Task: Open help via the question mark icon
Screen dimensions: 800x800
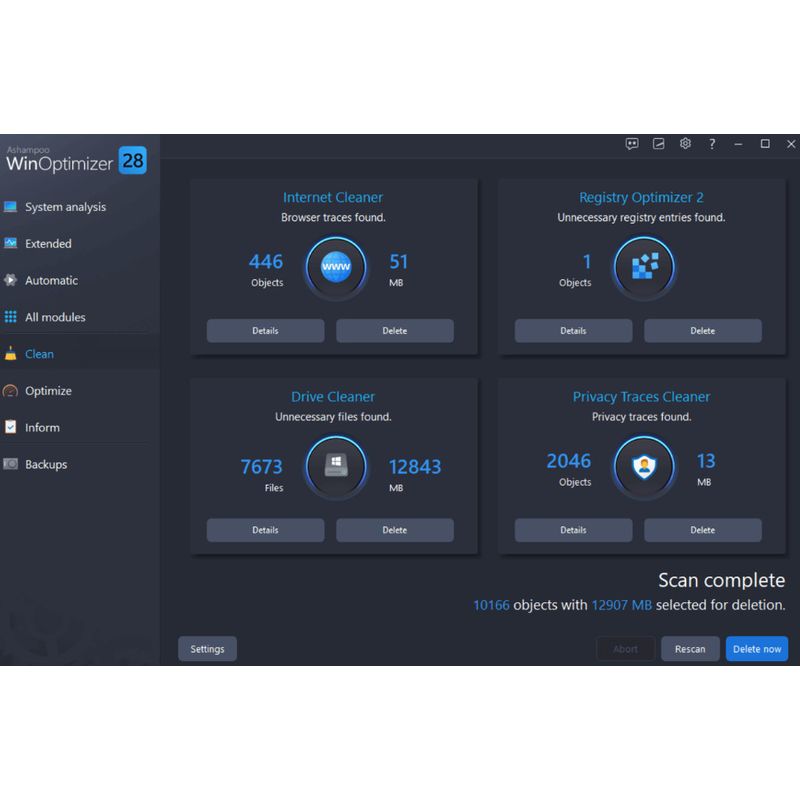Action: tap(712, 144)
